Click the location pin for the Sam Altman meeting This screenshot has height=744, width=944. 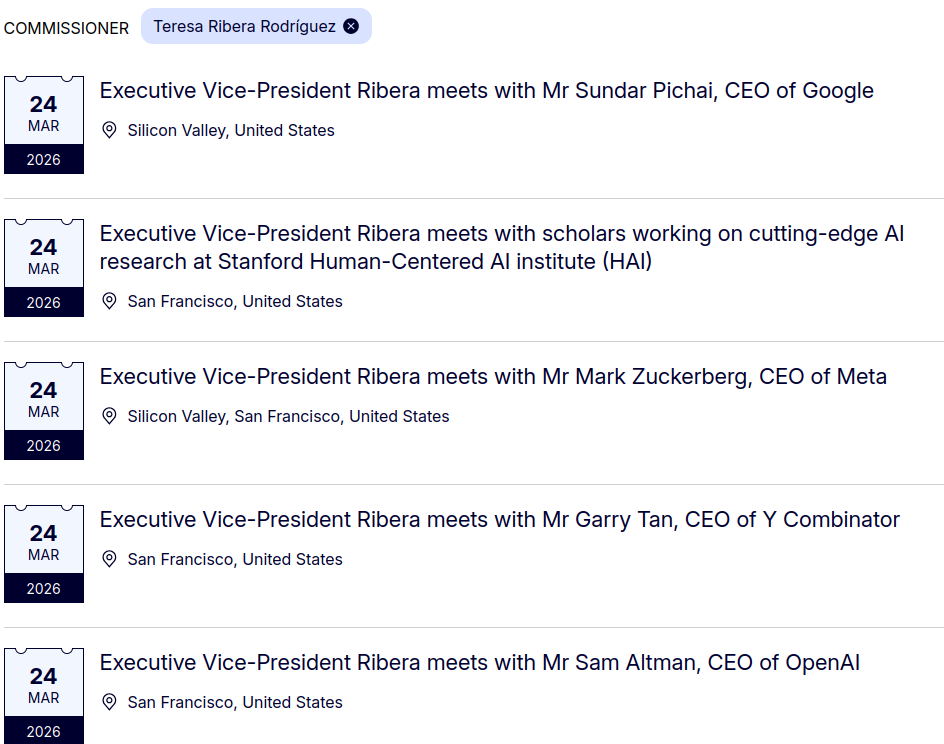point(110,702)
